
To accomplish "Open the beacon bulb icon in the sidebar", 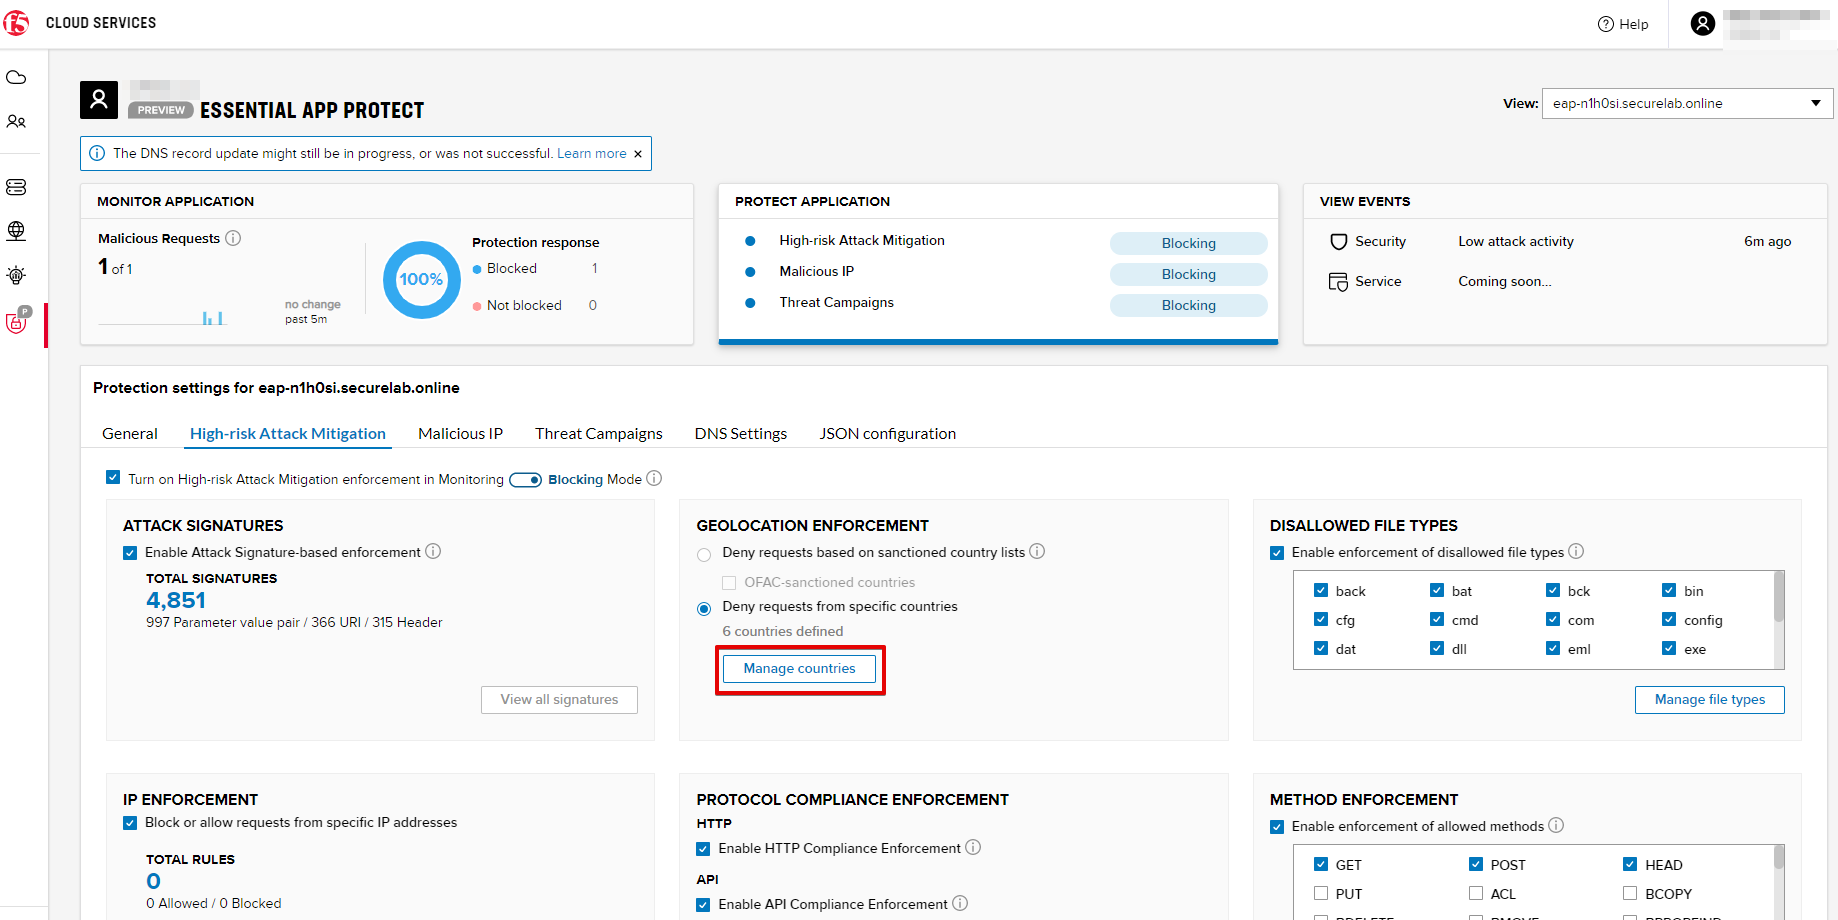I will tap(16, 275).
